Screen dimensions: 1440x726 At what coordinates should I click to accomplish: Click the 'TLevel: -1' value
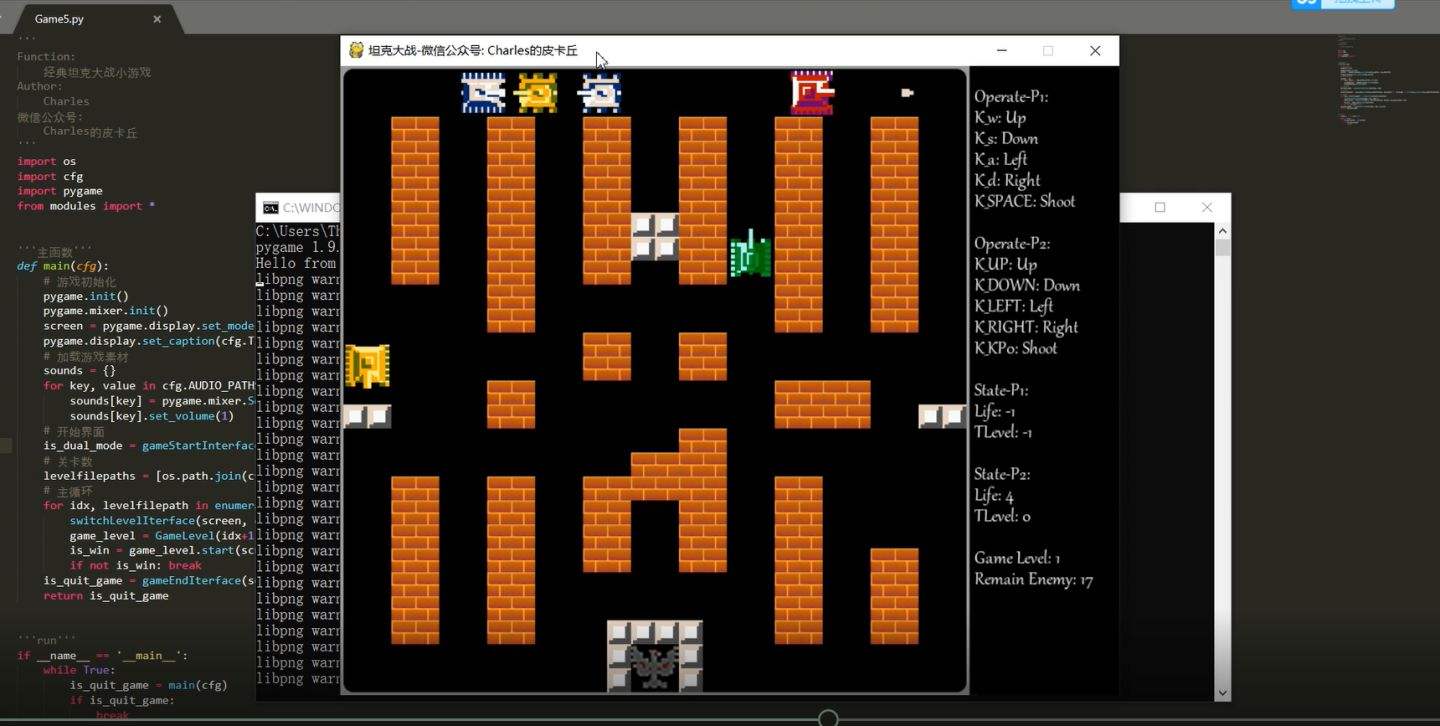(x=1004, y=432)
